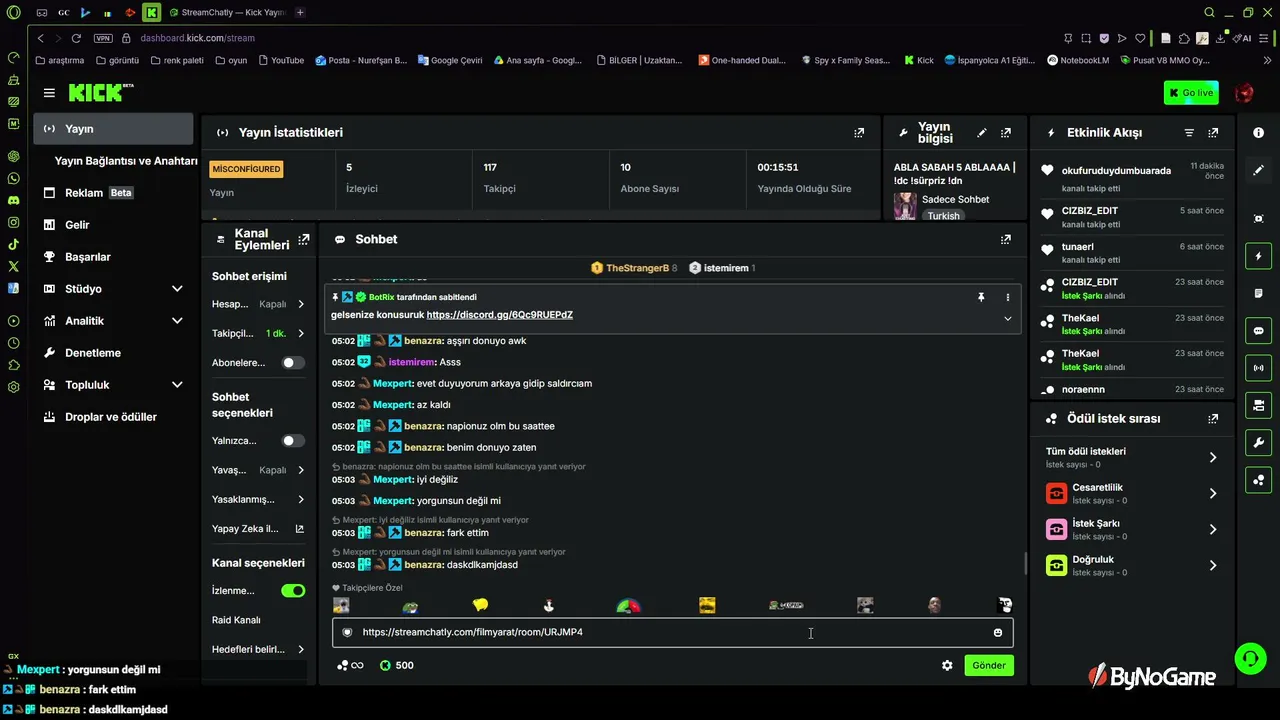Open the YouTube bookmark

tap(281, 60)
